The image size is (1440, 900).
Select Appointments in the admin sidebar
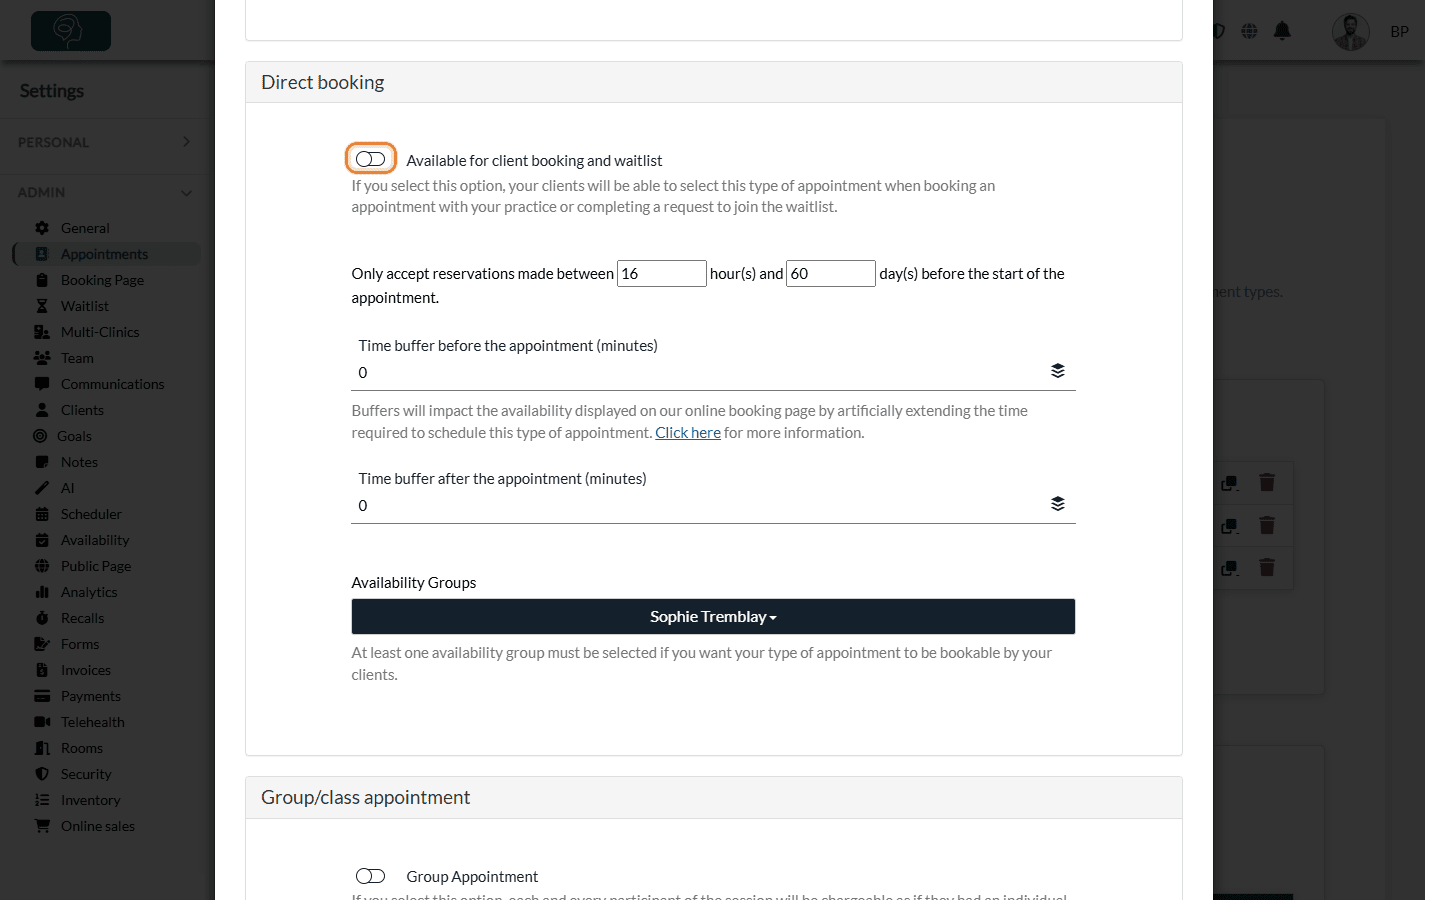point(105,254)
